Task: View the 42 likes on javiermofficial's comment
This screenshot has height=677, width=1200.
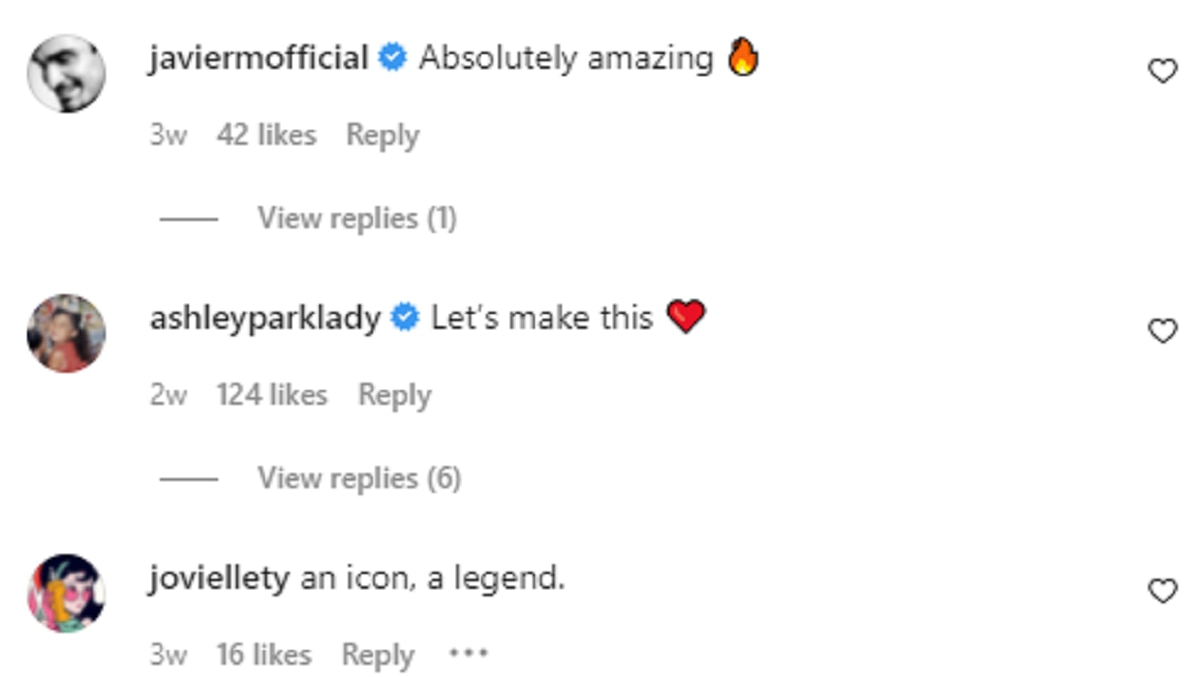Action: [266, 135]
